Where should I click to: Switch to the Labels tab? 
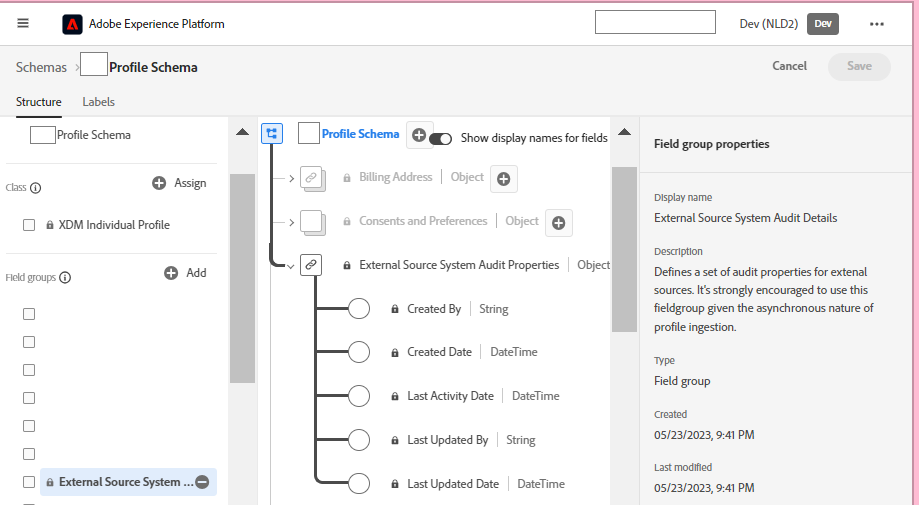[x=98, y=102]
